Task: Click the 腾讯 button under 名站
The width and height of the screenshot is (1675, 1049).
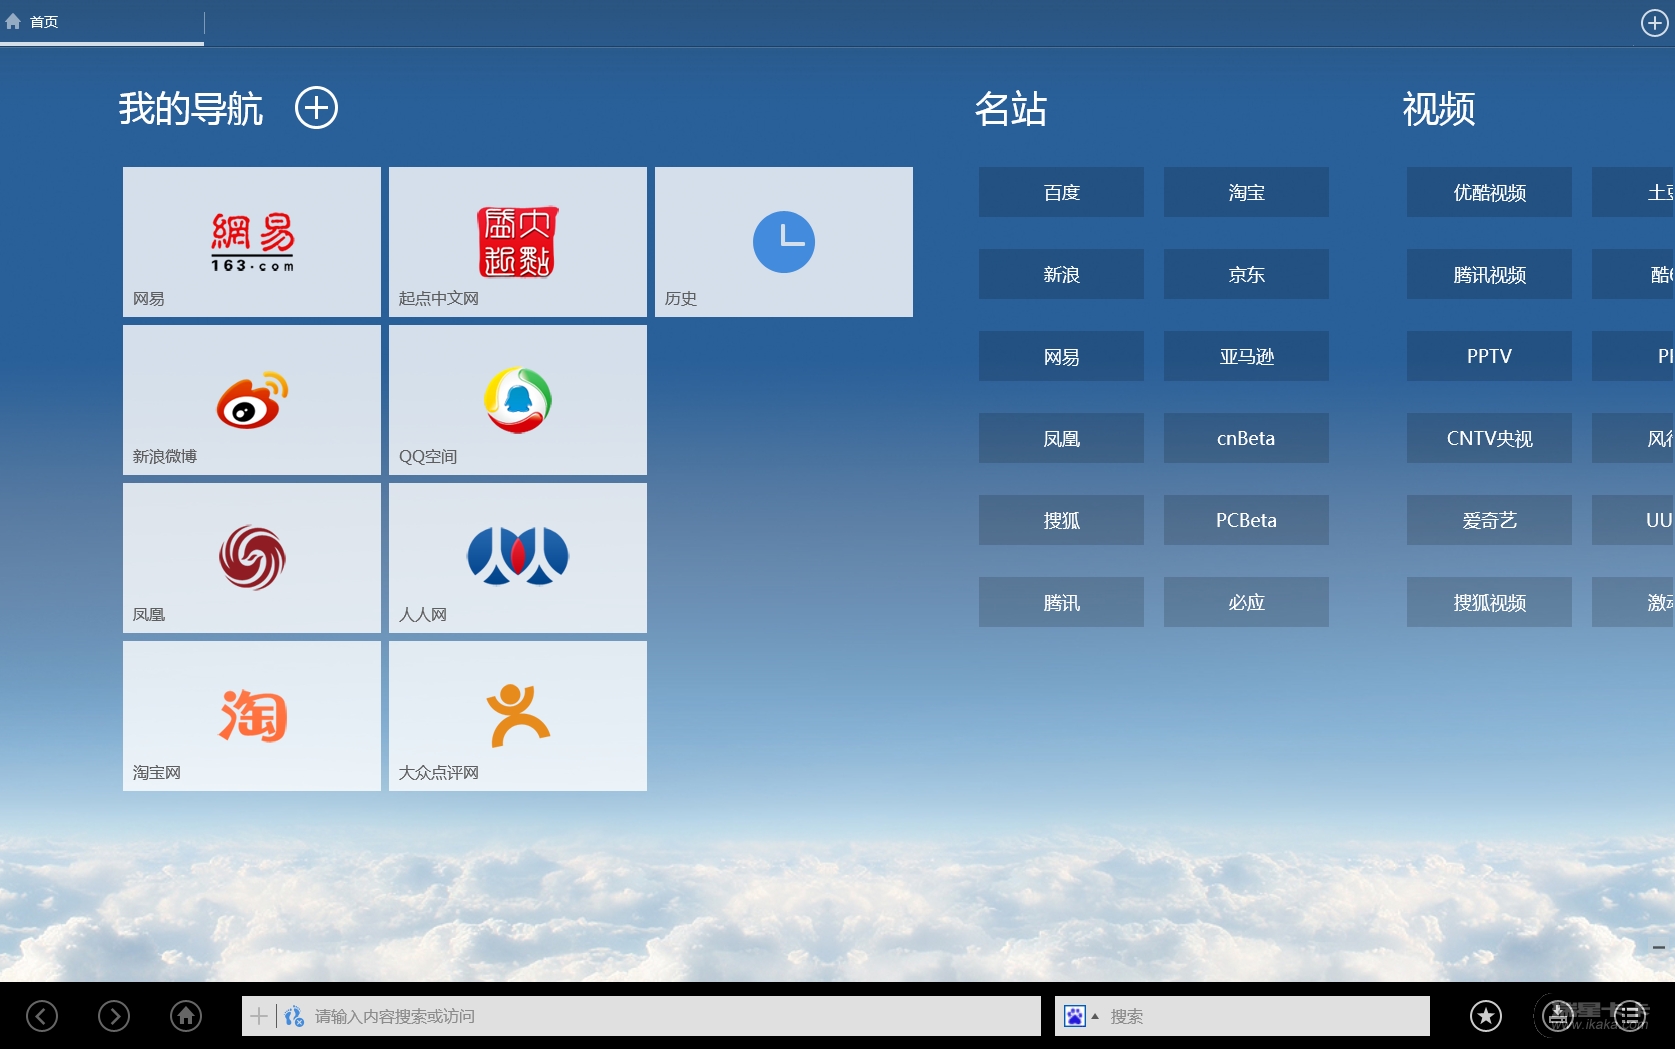Action: (1061, 602)
